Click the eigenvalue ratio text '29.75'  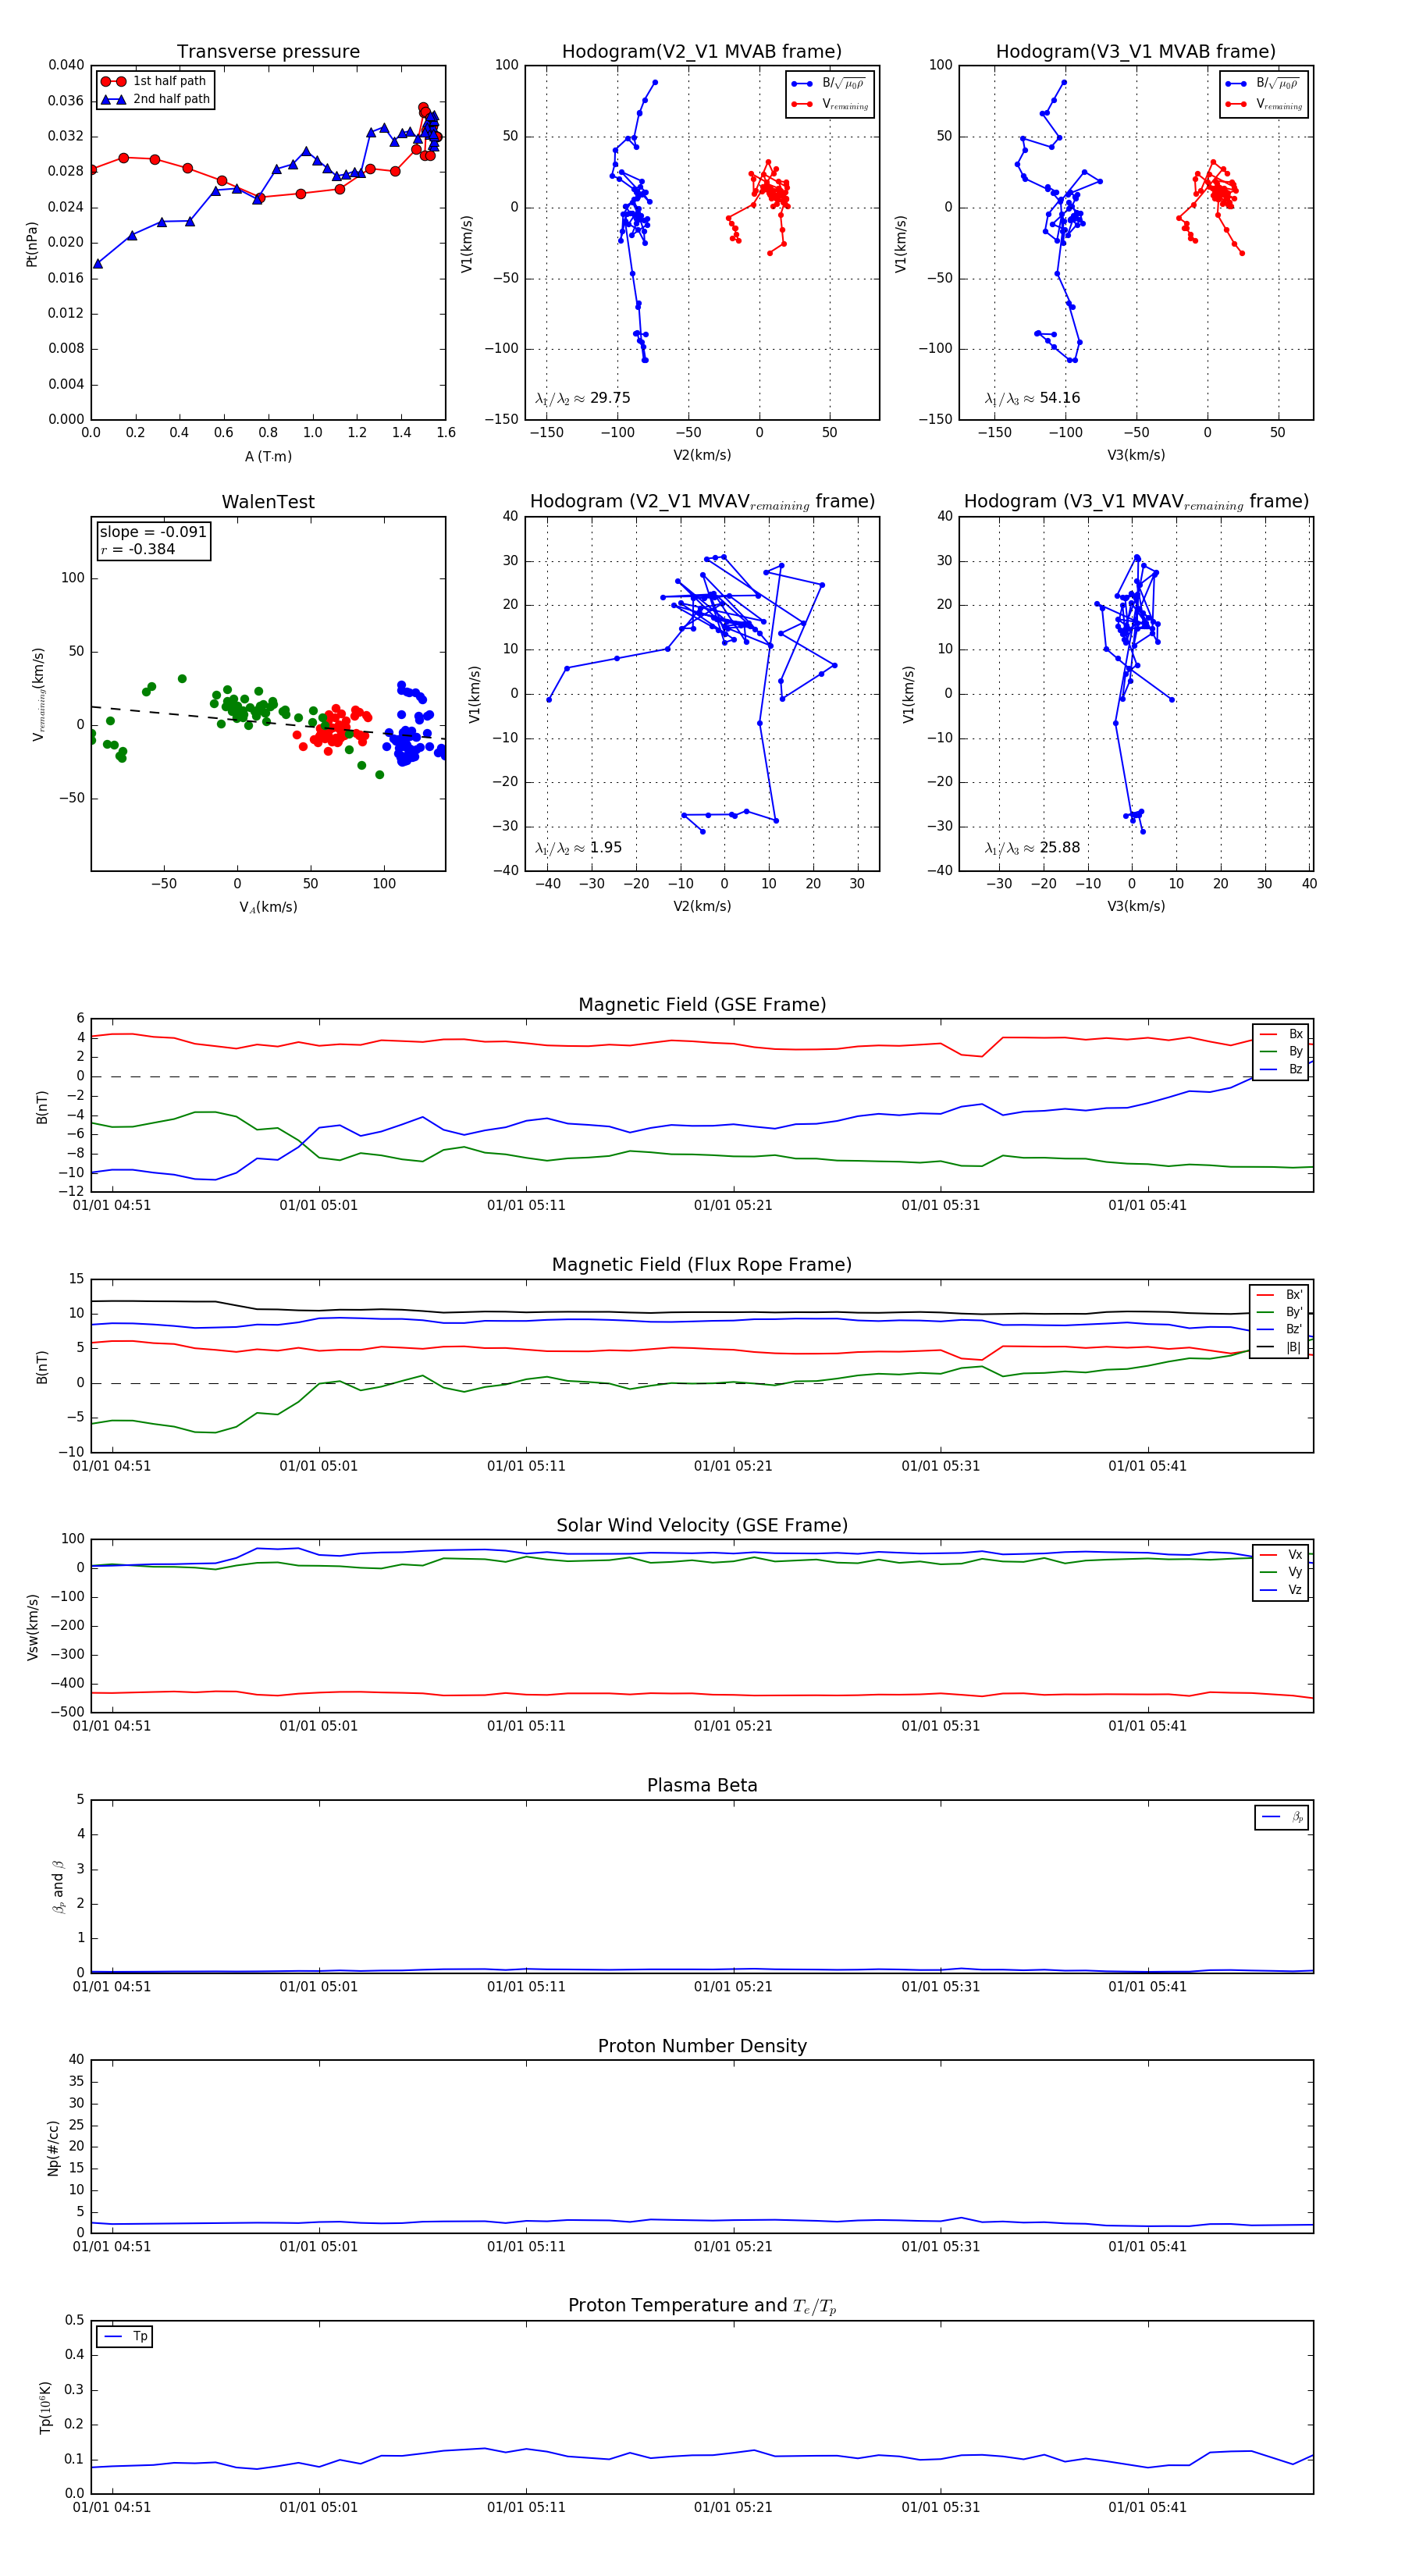pyautogui.click(x=610, y=398)
